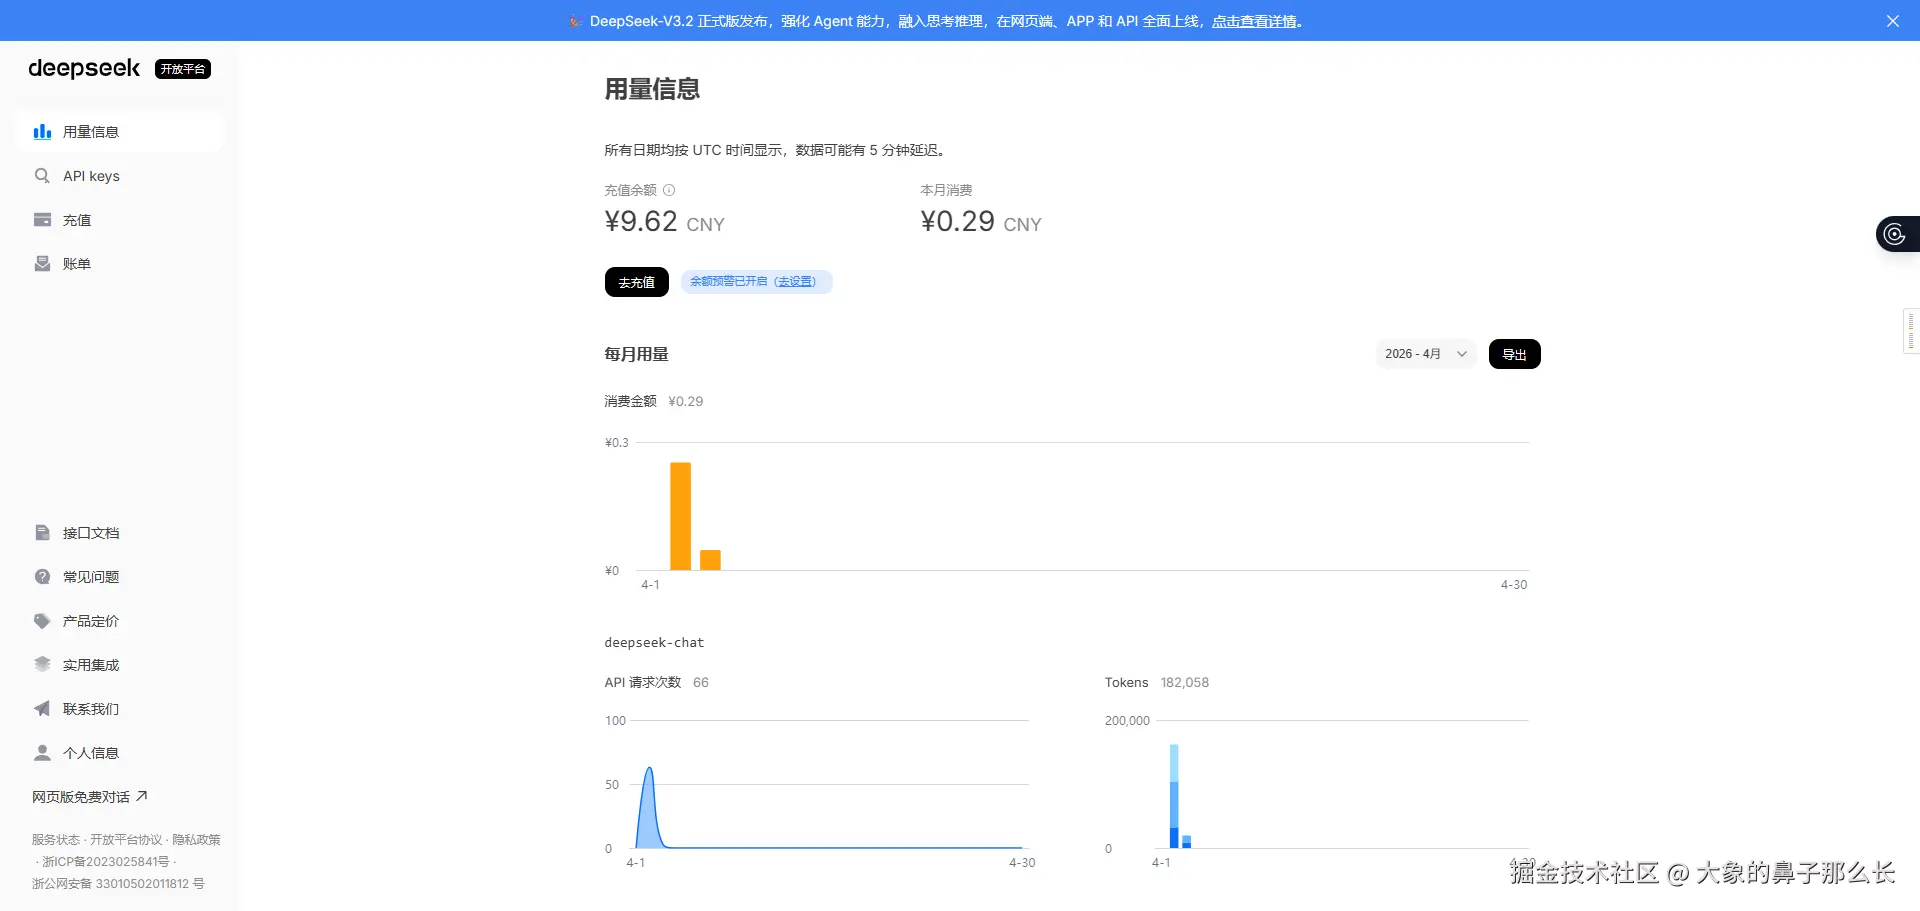Click the 账单 receipt icon
1920x911 pixels.
[x=41, y=263]
